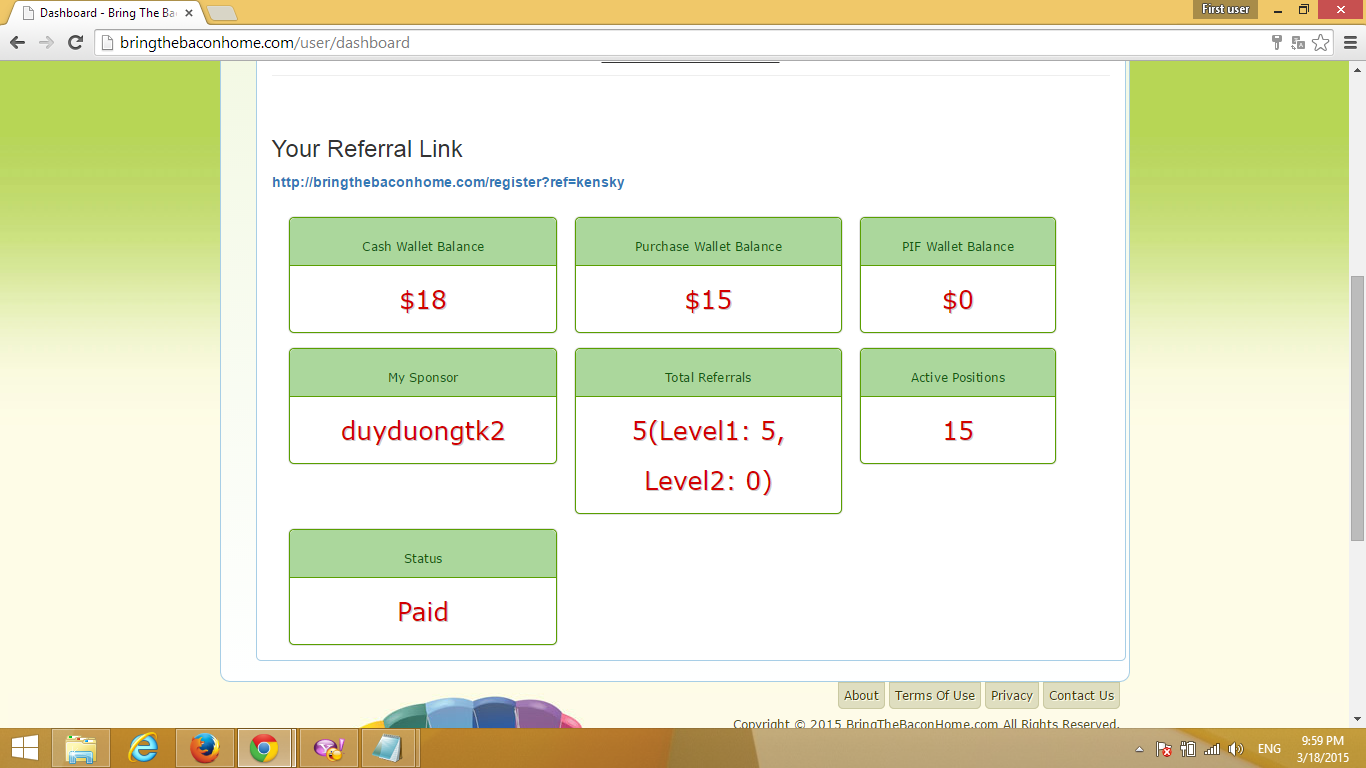Go back with the browser back arrow
Image resolution: width=1366 pixels, height=768 pixels.
coord(17,43)
